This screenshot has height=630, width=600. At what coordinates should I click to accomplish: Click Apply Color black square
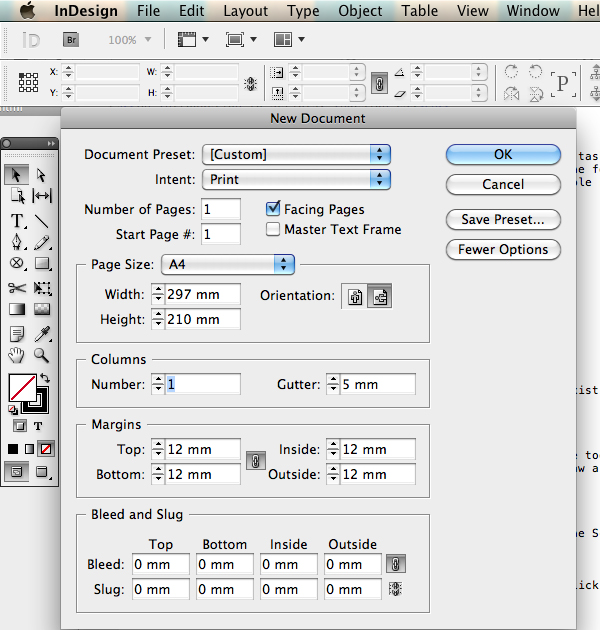tap(13, 449)
